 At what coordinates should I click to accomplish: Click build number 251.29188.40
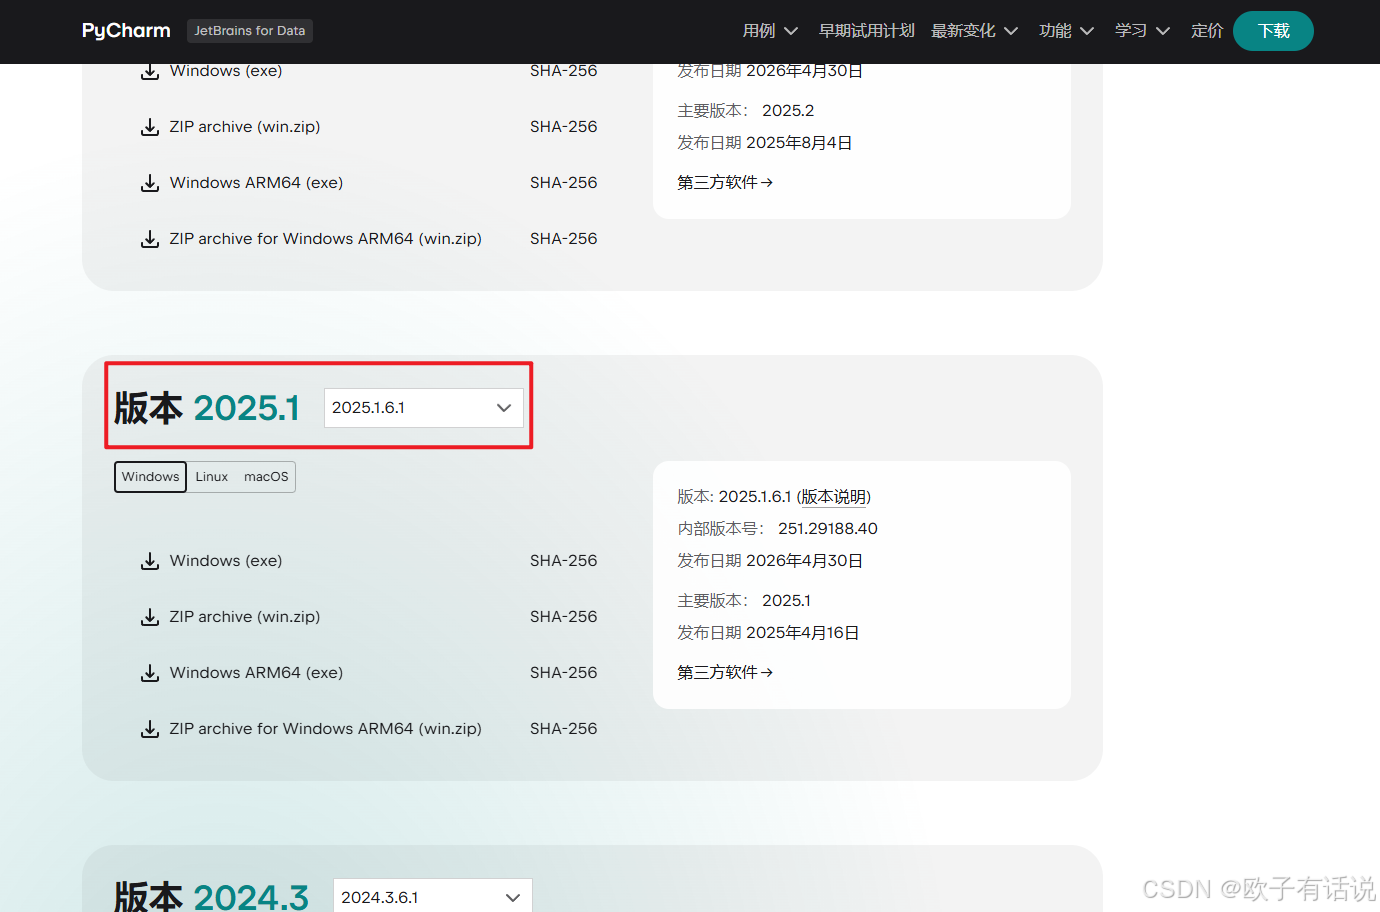coord(828,529)
